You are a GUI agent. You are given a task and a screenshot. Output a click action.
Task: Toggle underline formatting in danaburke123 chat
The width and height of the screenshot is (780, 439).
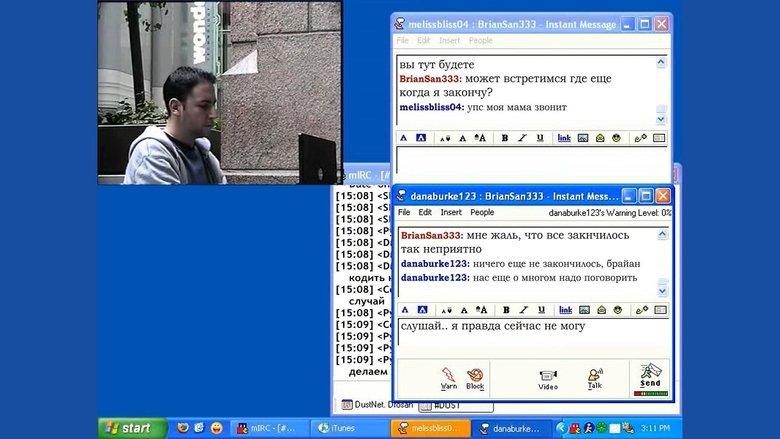[x=540, y=310]
